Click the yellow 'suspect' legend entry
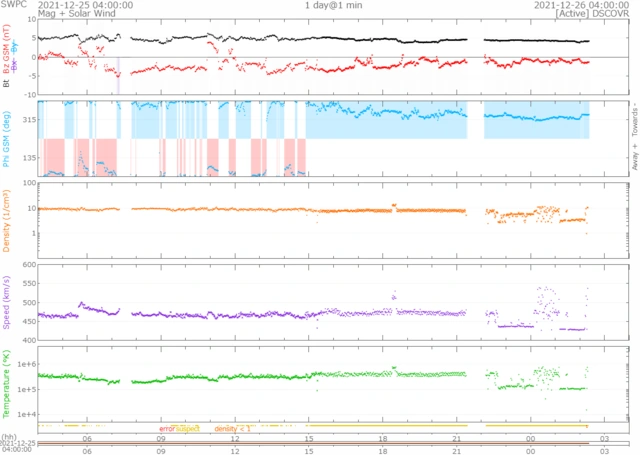Image resolution: width=640 pixels, height=455 pixels. 188,428
